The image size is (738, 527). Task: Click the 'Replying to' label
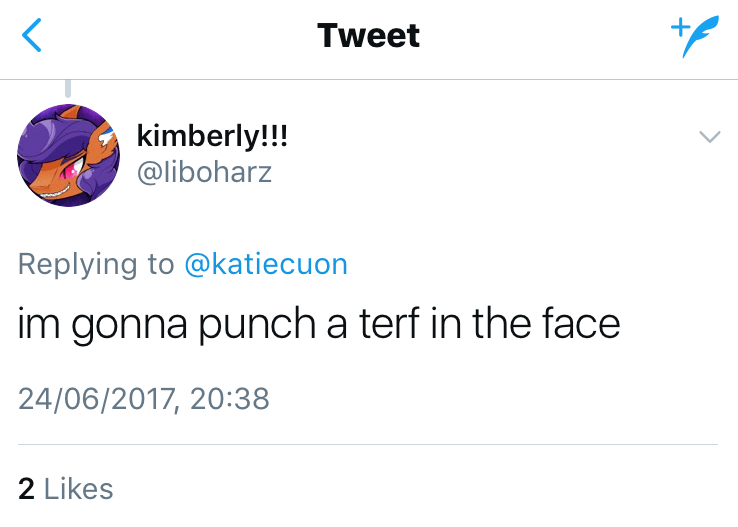click(96, 264)
